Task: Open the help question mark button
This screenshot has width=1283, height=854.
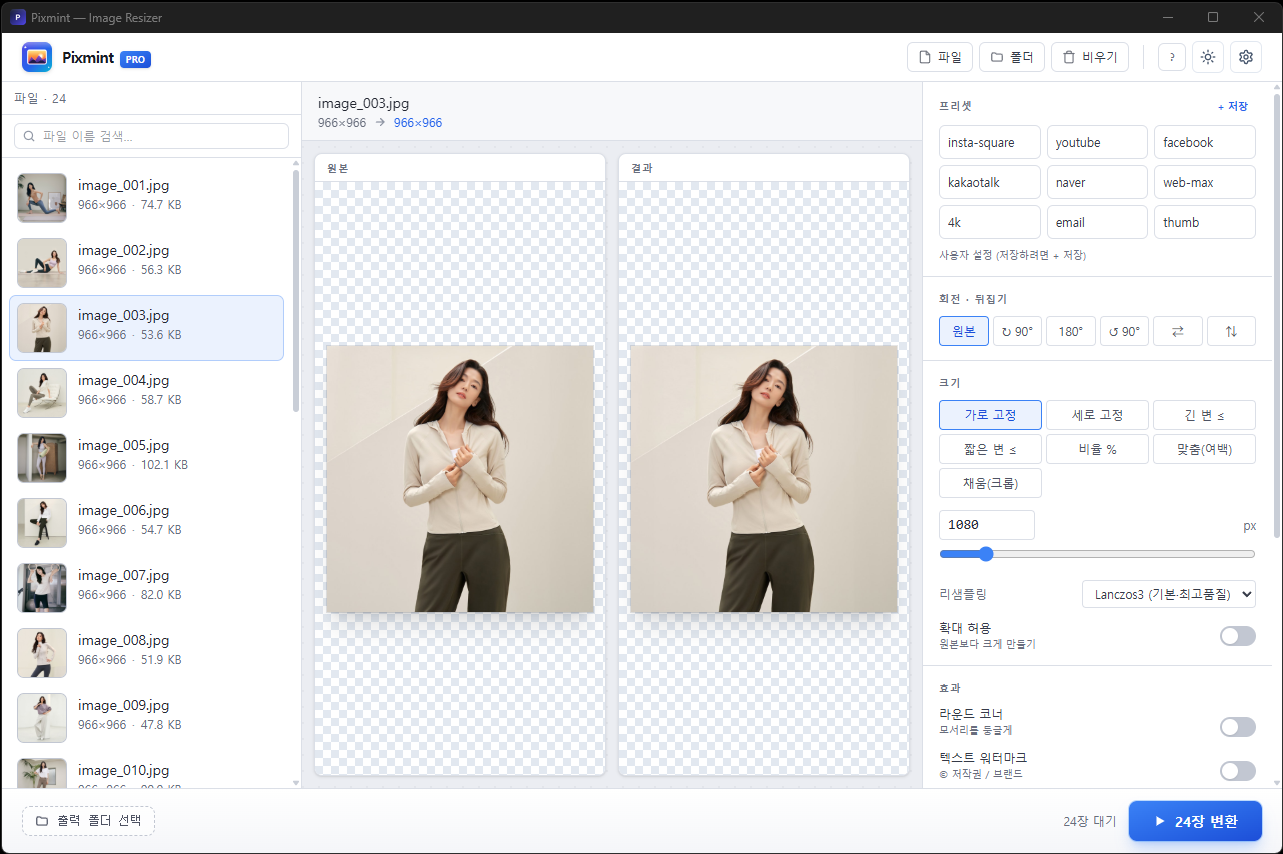Action: [x=1172, y=58]
